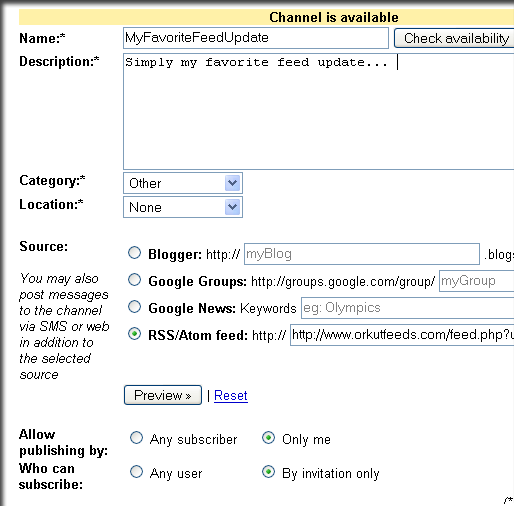Click the myBlog Blogger URL field
Viewport: 514px width, 506px height.
click(x=362, y=254)
